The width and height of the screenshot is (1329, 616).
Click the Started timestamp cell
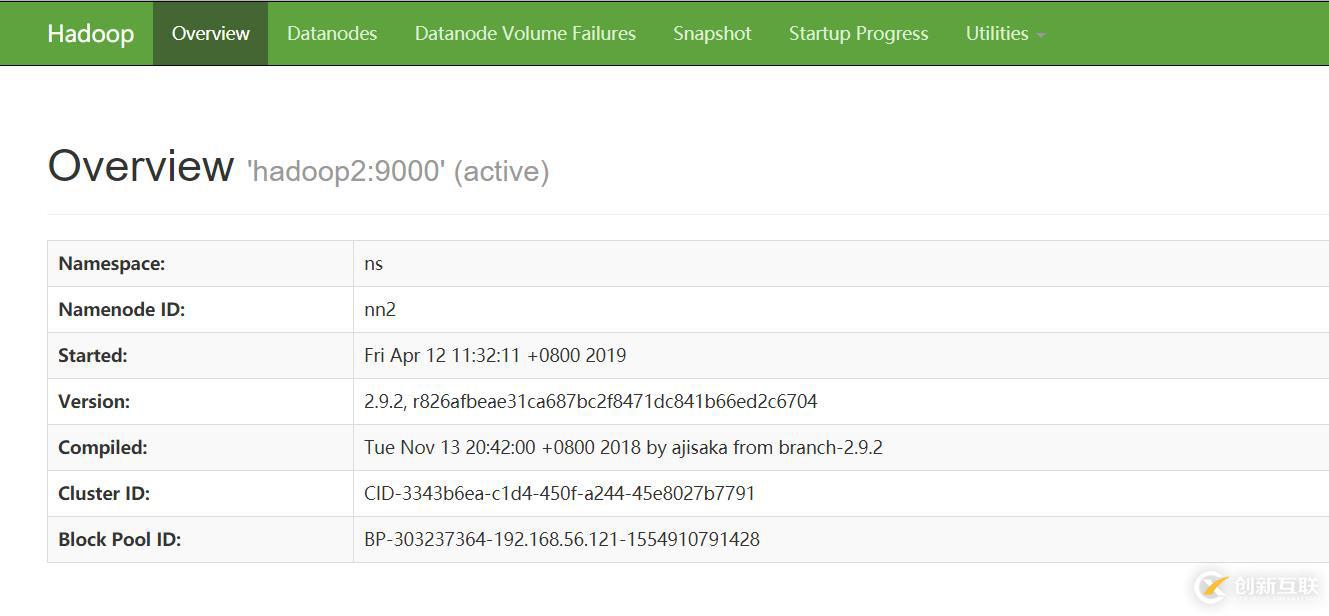[496, 355]
